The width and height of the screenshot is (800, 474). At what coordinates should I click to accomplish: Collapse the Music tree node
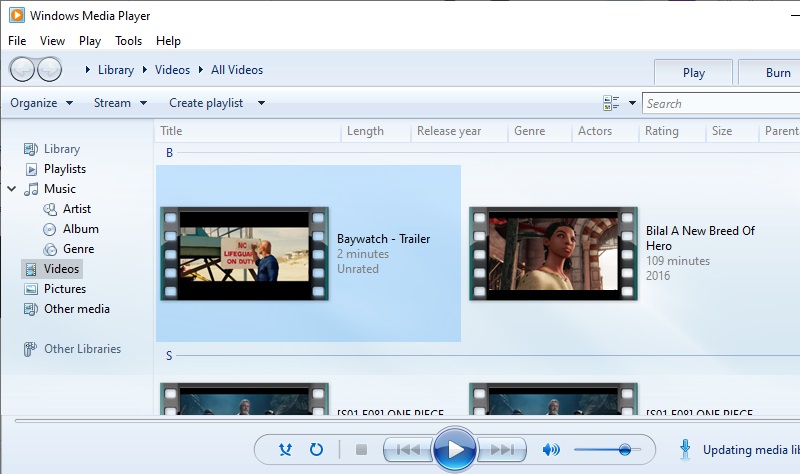coord(12,189)
